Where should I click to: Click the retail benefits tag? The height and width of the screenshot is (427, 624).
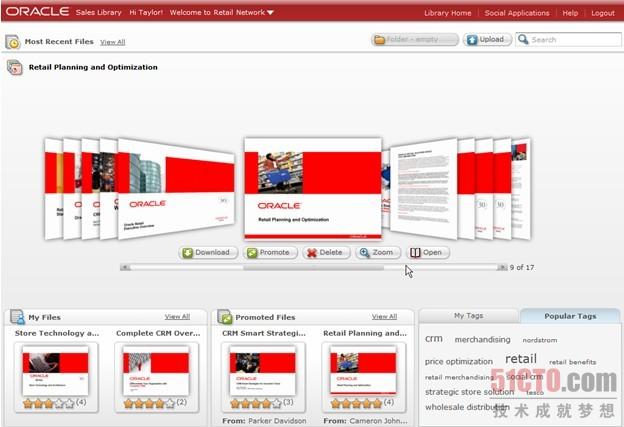pyautogui.click(x=573, y=362)
